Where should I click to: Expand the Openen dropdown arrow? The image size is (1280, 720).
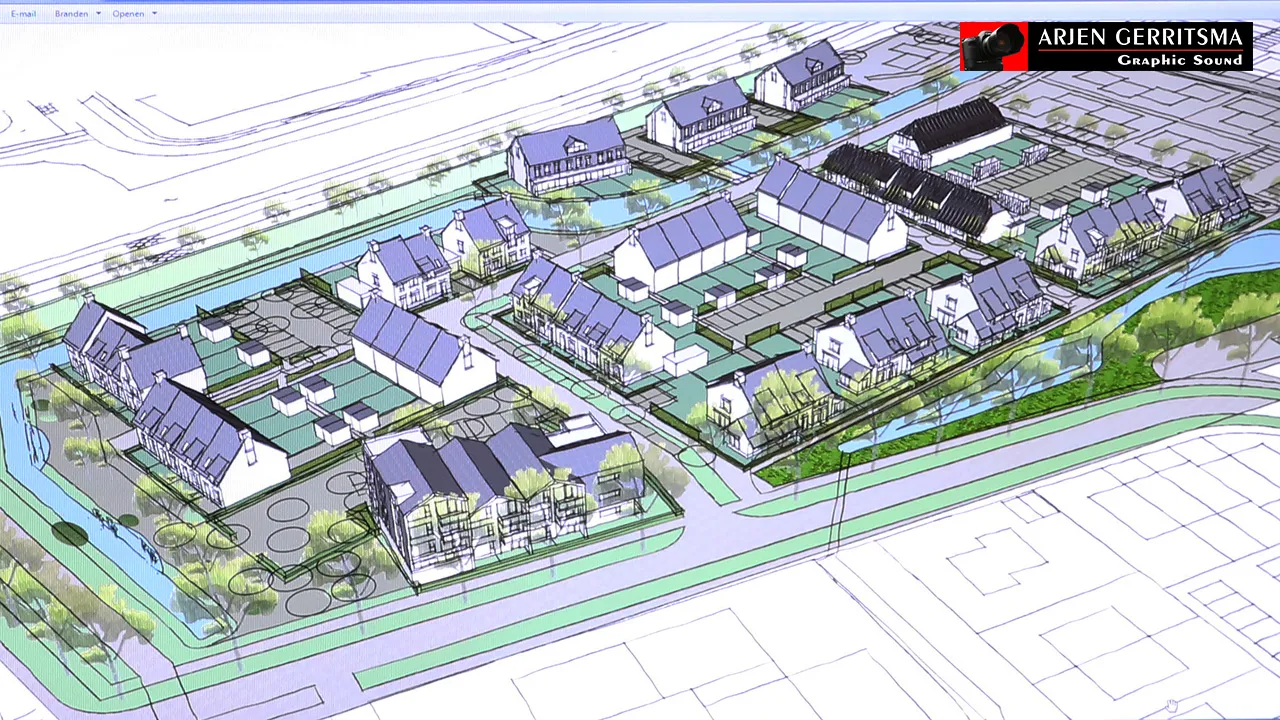154,14
